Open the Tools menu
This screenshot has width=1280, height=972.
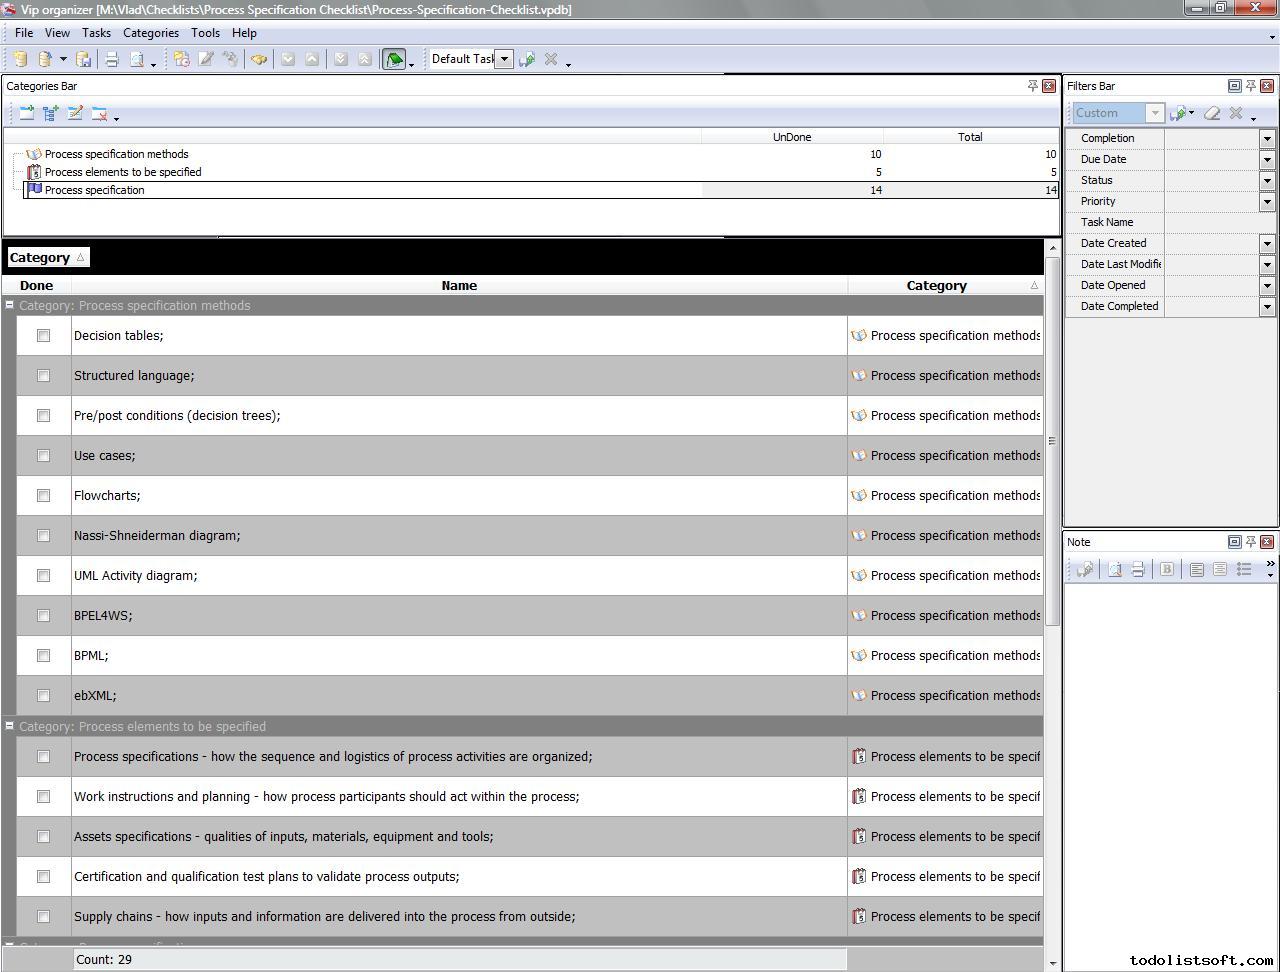coord(205,33)
